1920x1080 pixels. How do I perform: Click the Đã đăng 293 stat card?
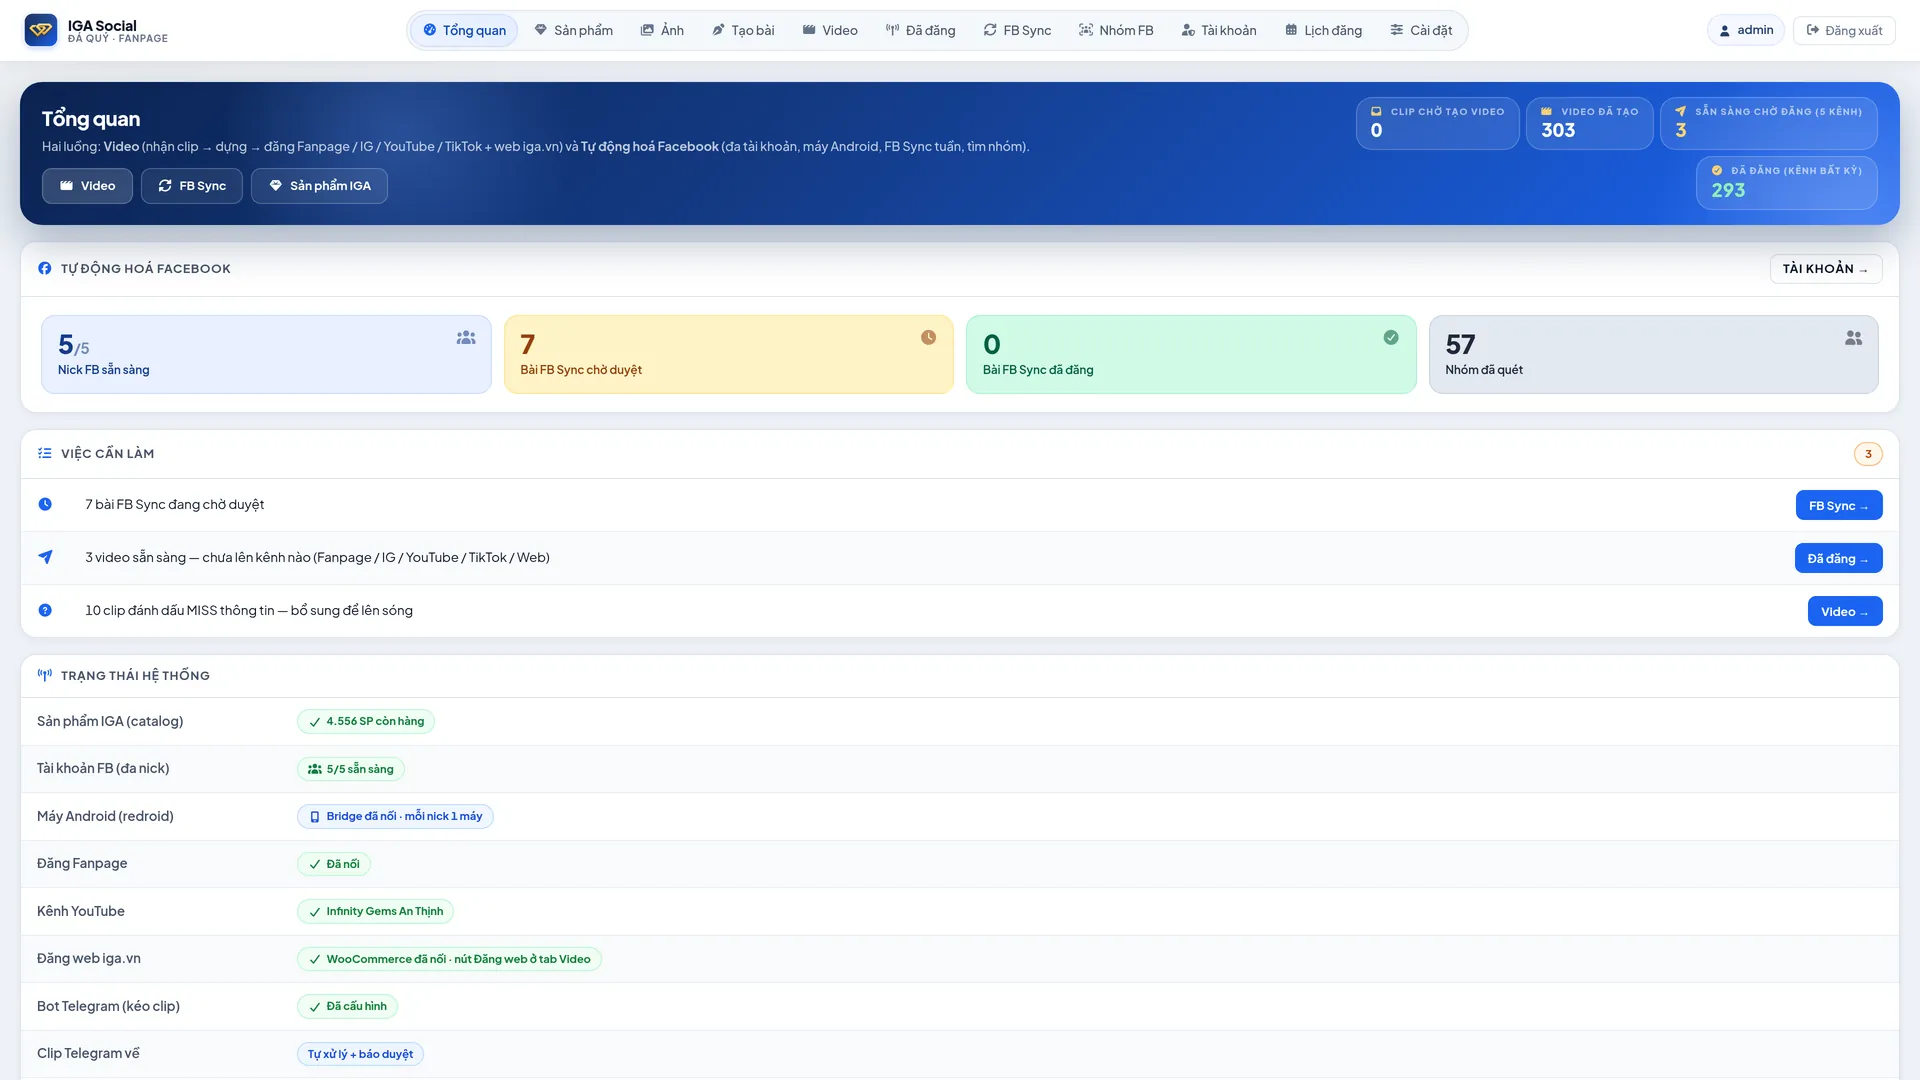[1786, 183]
